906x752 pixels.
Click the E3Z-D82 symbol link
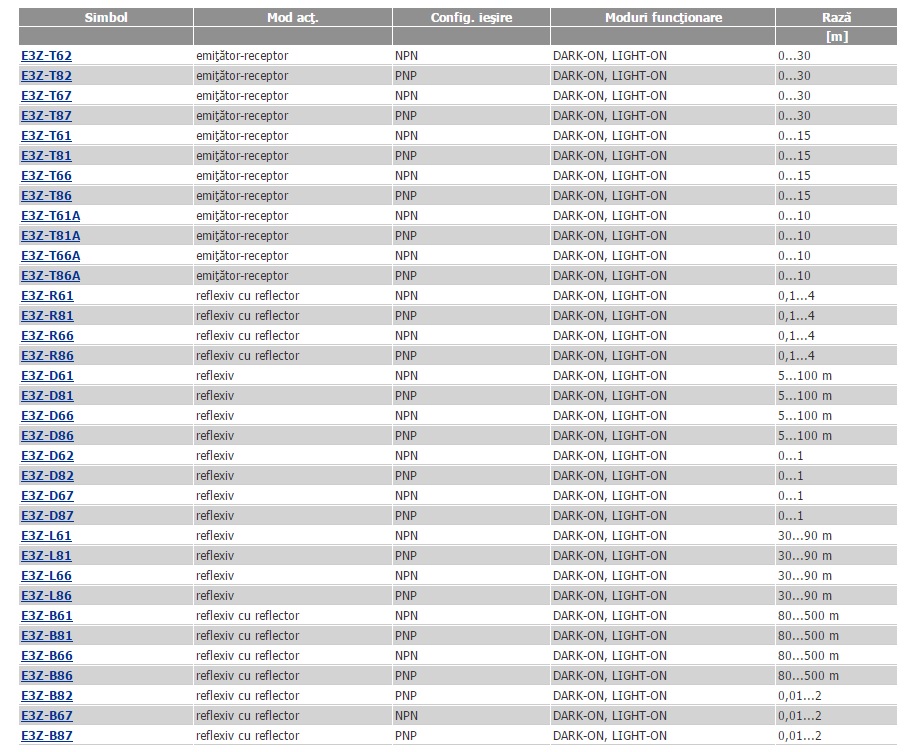coord(47,476)
